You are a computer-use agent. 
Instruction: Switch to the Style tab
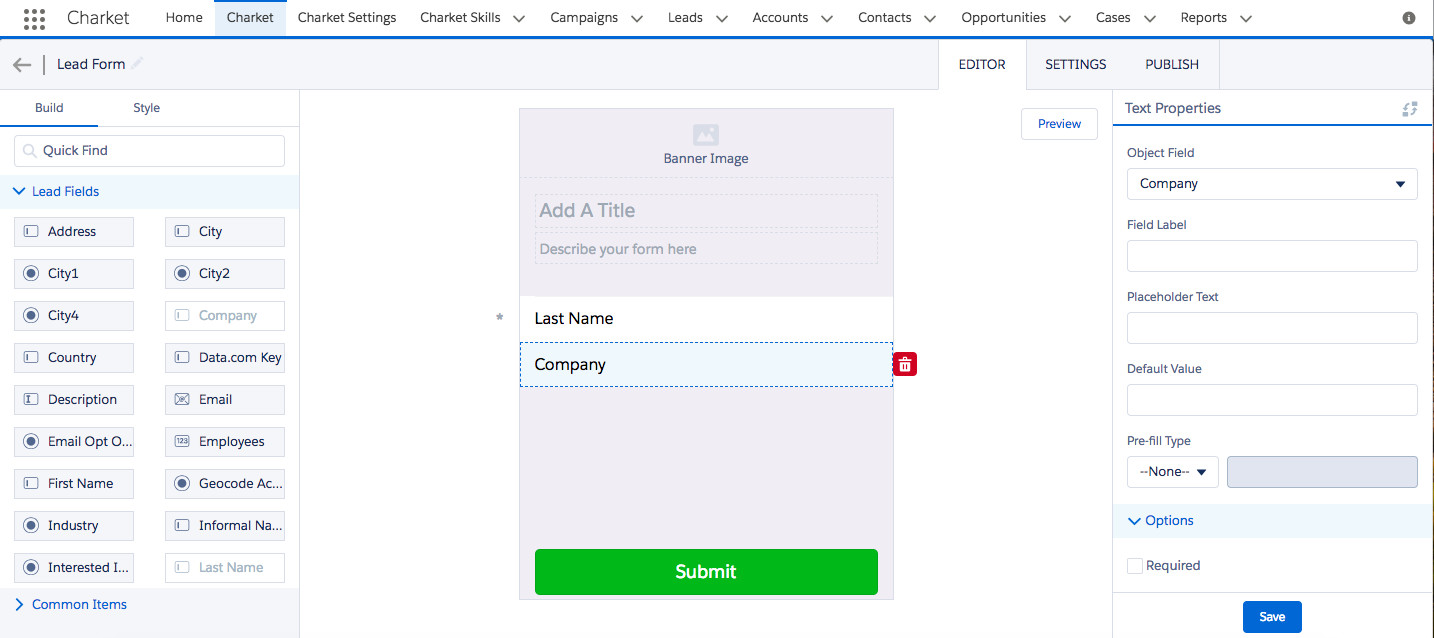[146, 108]
